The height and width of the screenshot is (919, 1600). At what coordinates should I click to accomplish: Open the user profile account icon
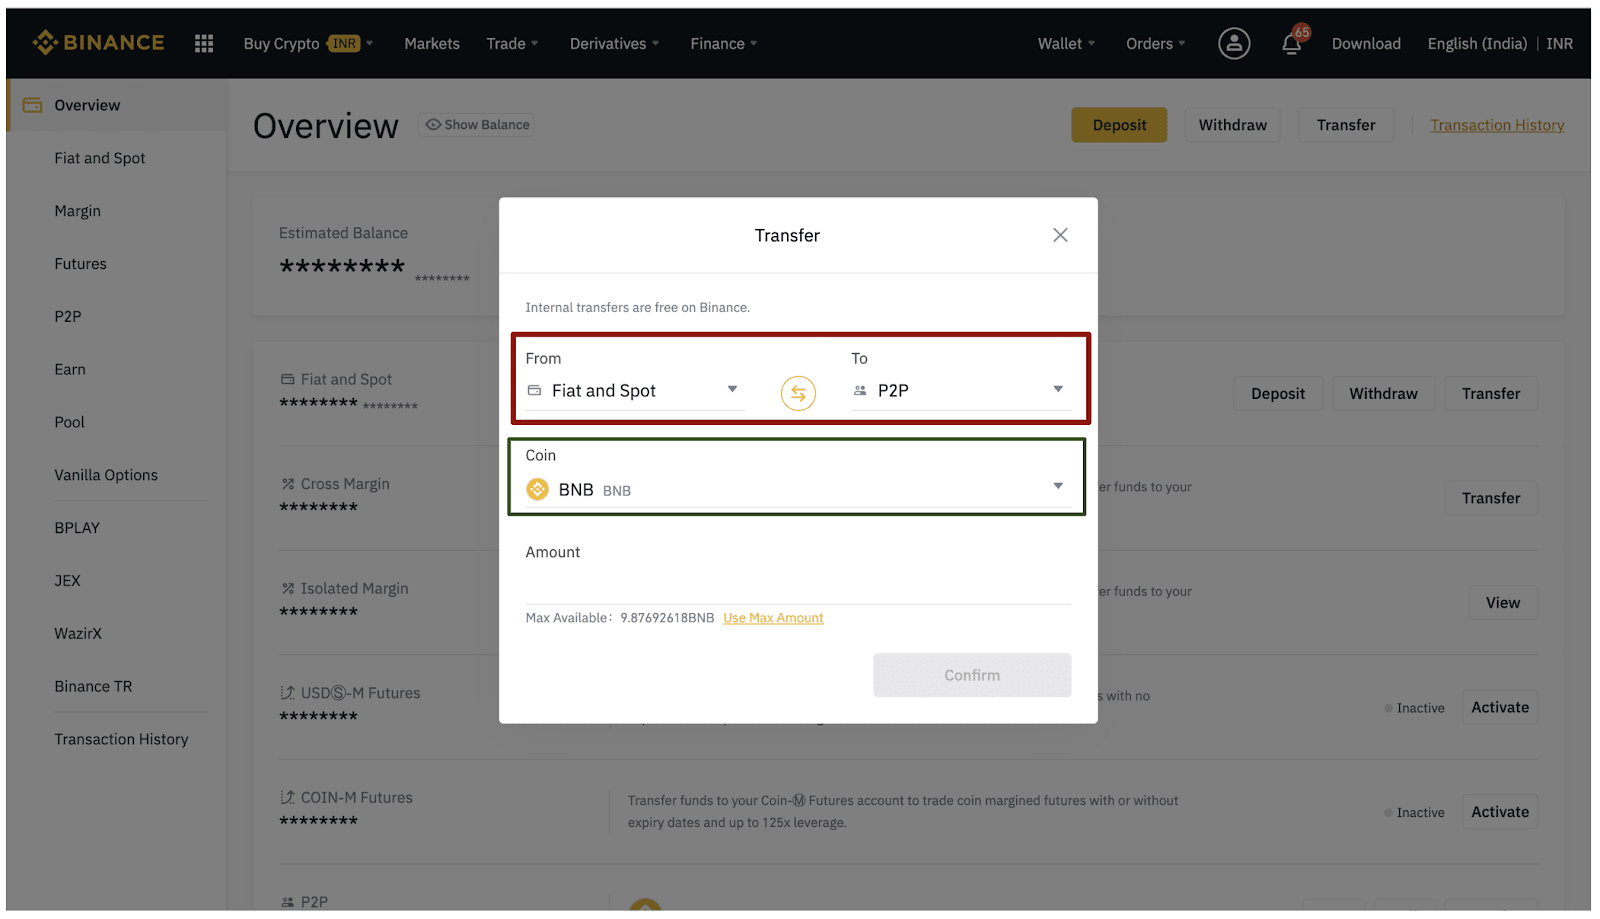[1234, 43]
